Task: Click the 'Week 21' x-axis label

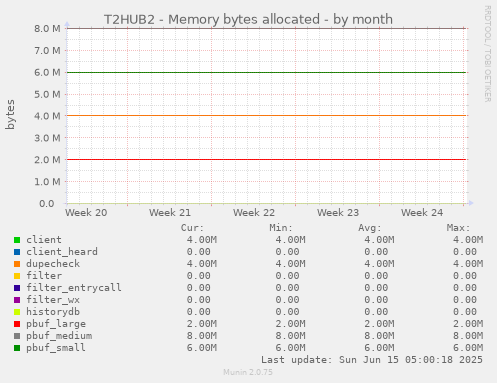Action: tap(170, 213)
